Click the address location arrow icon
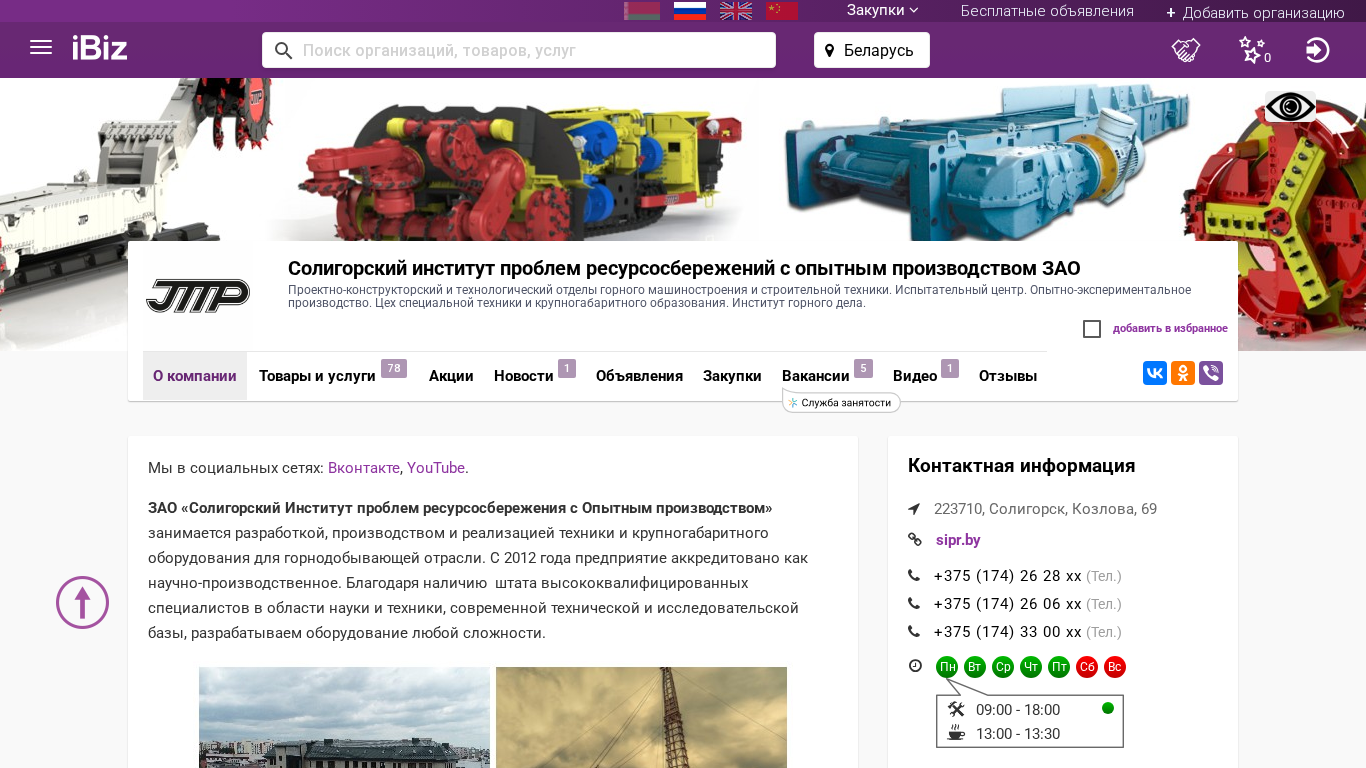 pos(914,509)
